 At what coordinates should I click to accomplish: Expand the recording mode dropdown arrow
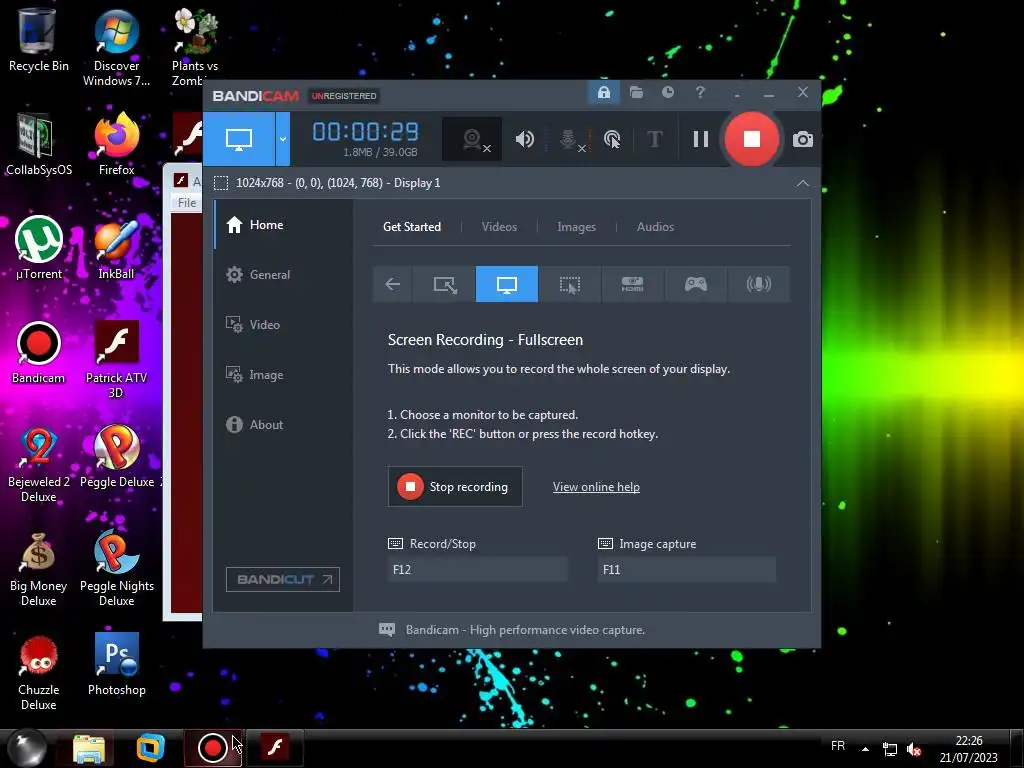pyautogui.click(x=283, y=138)
